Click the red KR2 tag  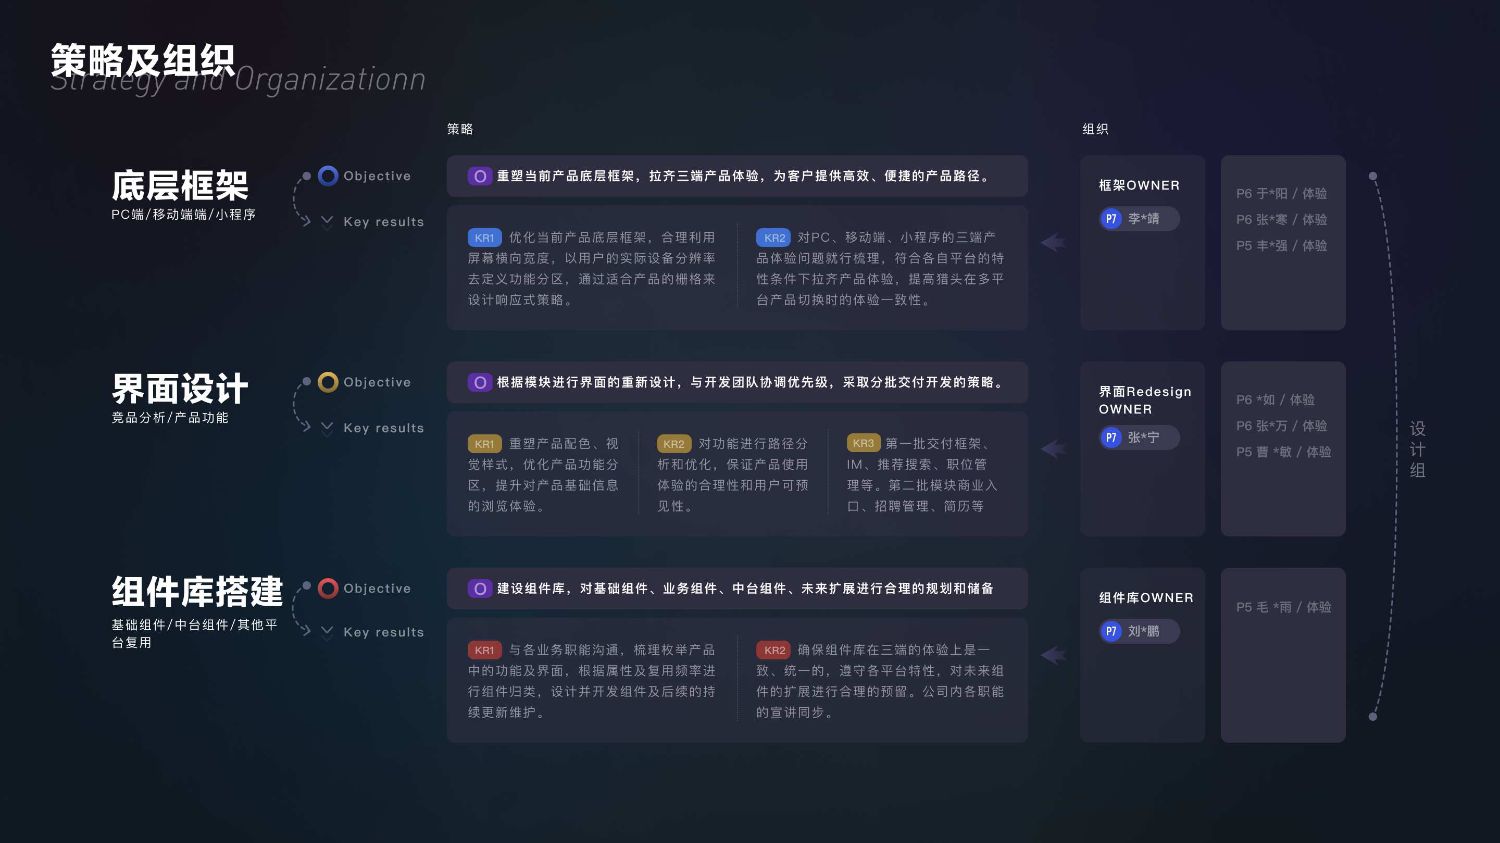[774, 650]
